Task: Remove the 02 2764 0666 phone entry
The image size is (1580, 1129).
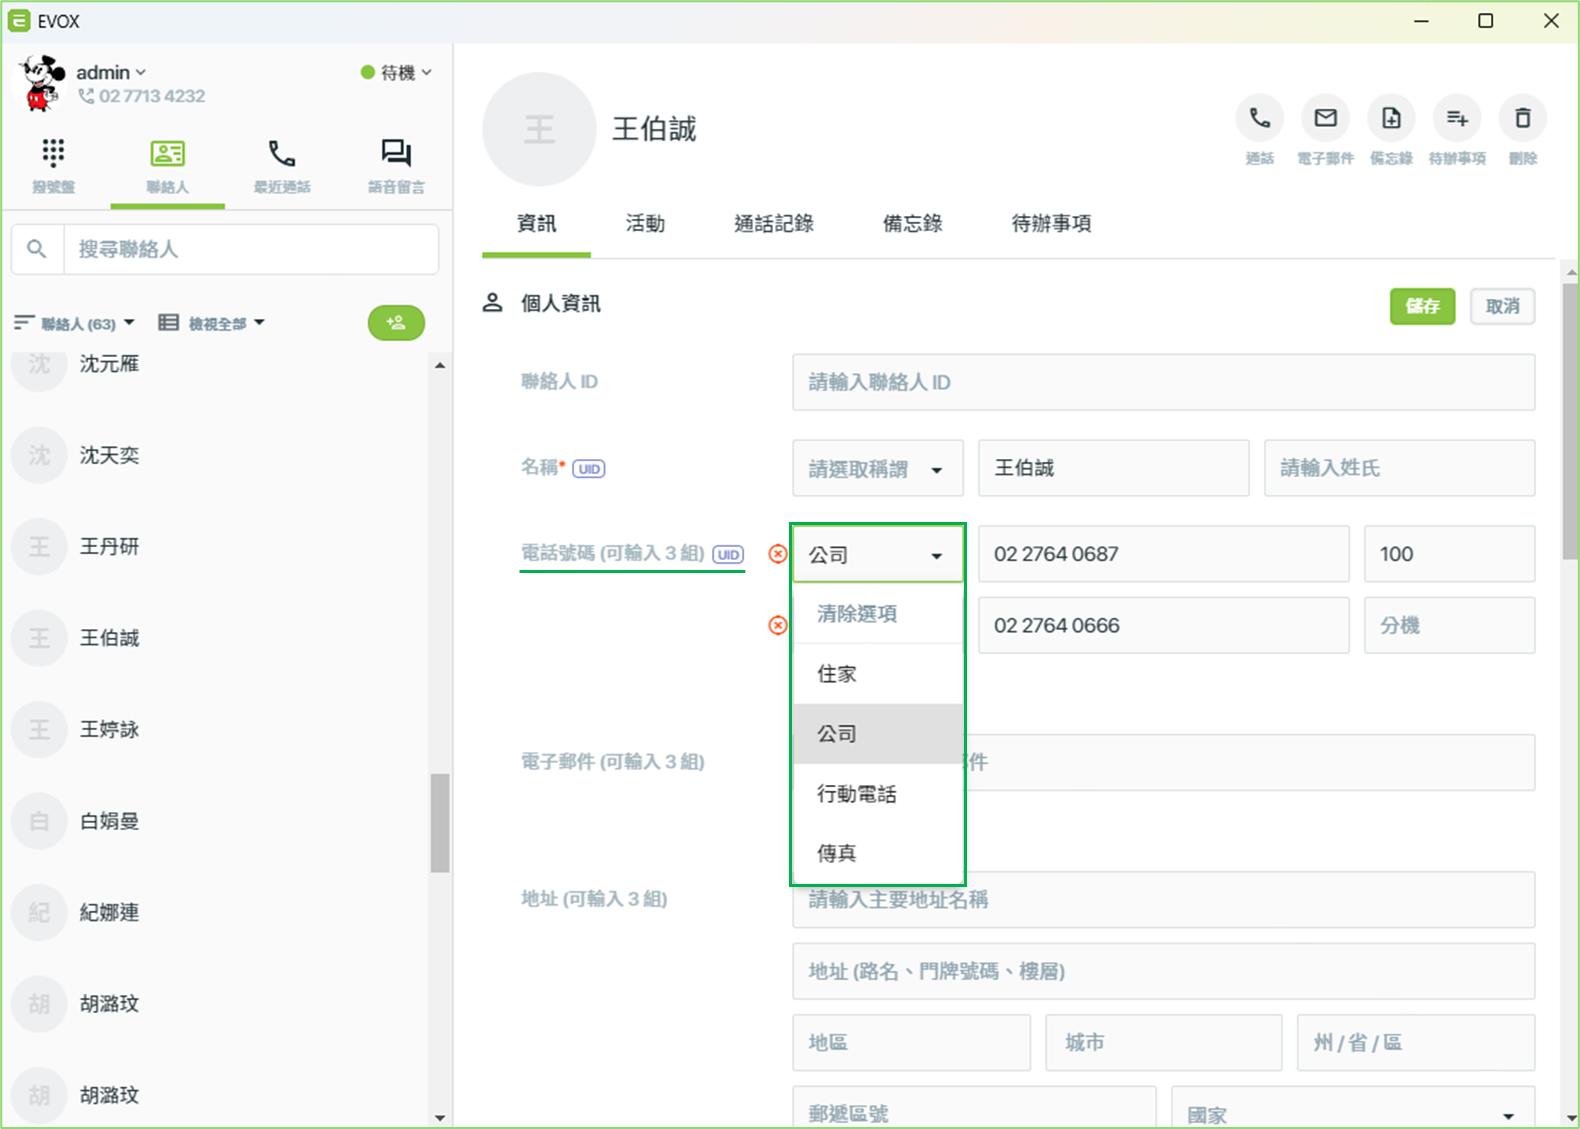Action: click(x=778, y=625)
